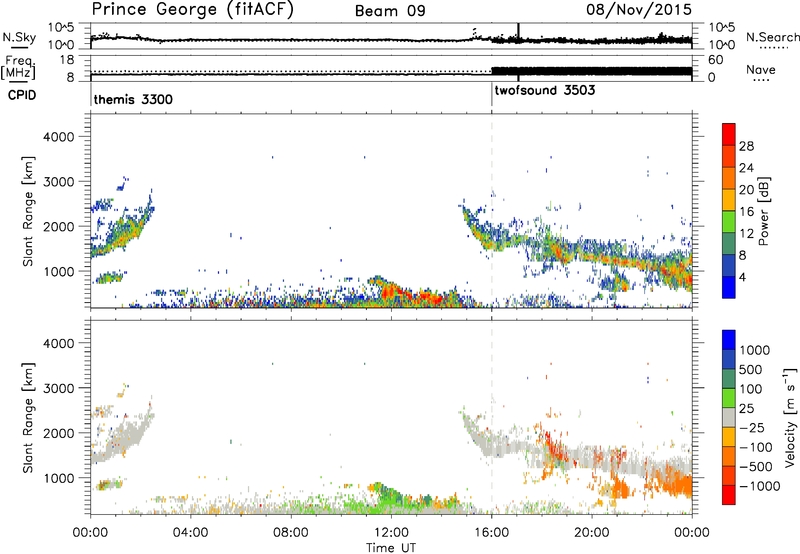Click the gray -25 to 25 velocity swatch

coord(729,417)
